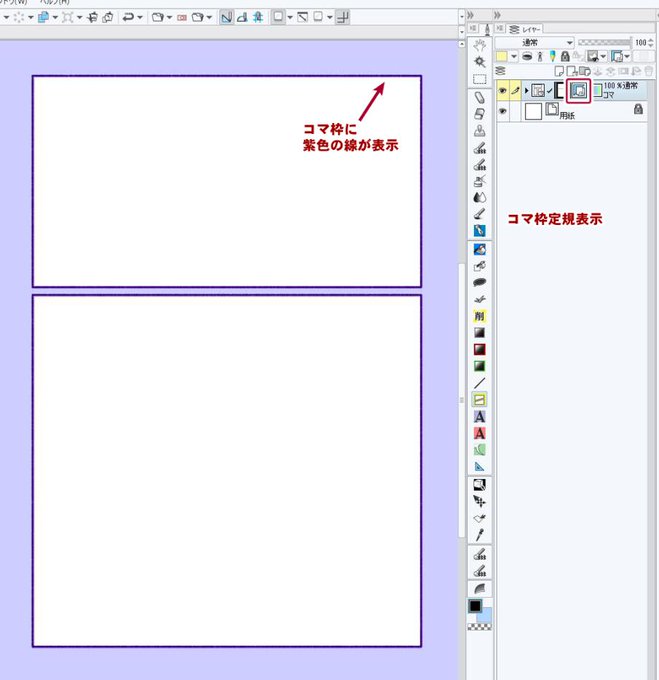The height and width of the screenshot is (680, 659).
Task: Open dropdown beside the curved arrow icon
Action: pyautogui.click(x=140, y=17)
